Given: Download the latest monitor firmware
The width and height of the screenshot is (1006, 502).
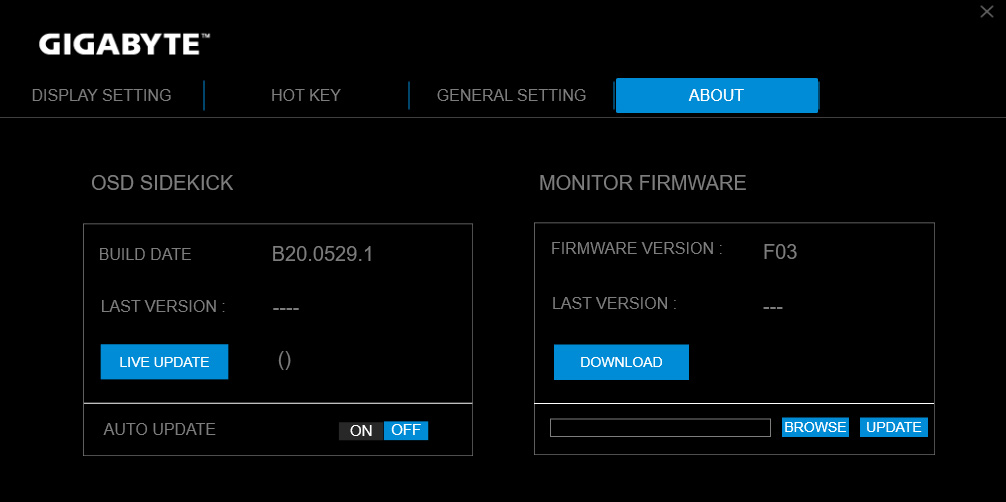Looking at the screenshot, I should (x=621, y=362).
